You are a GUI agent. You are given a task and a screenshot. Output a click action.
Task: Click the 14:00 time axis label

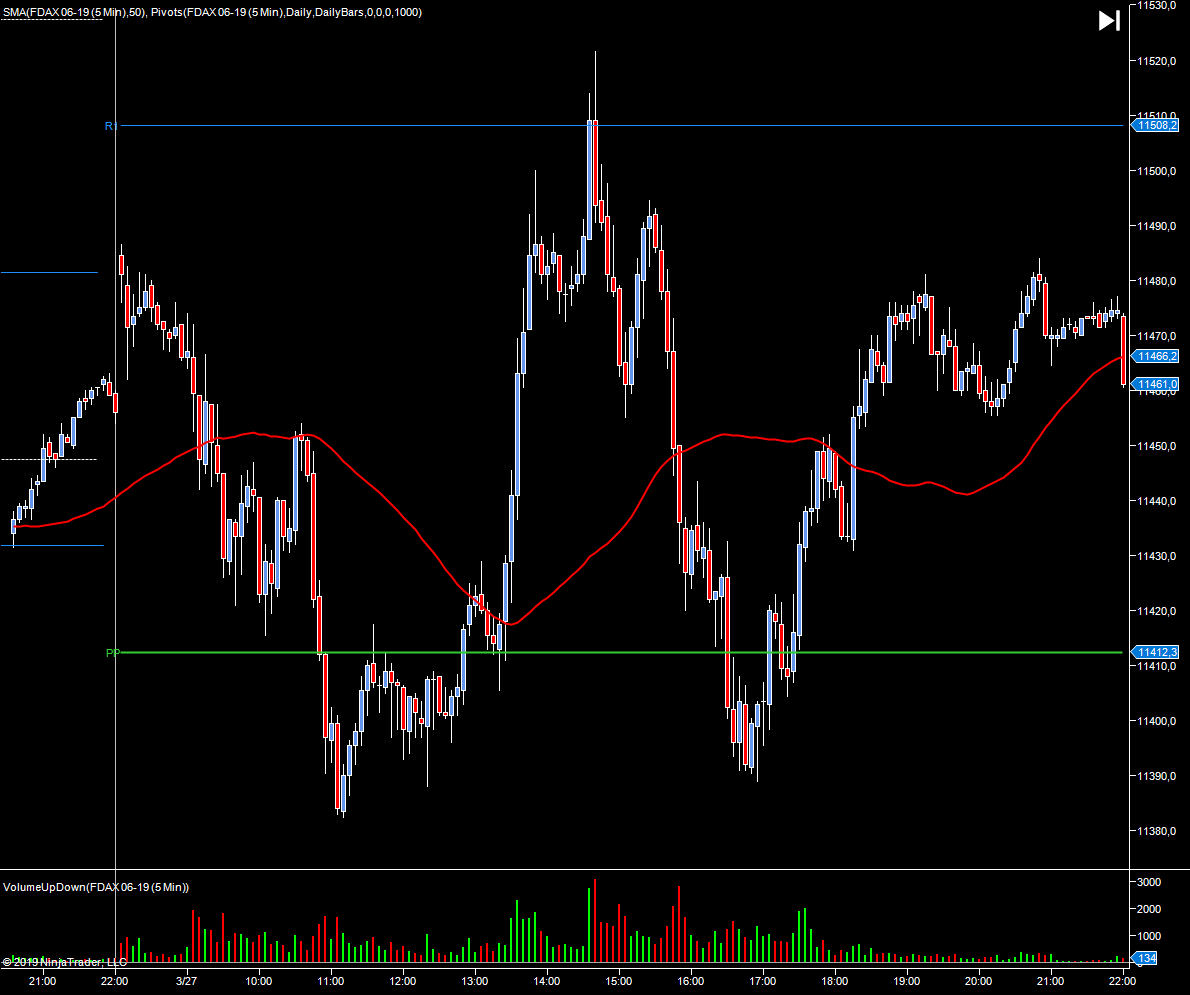pos(546,981)
